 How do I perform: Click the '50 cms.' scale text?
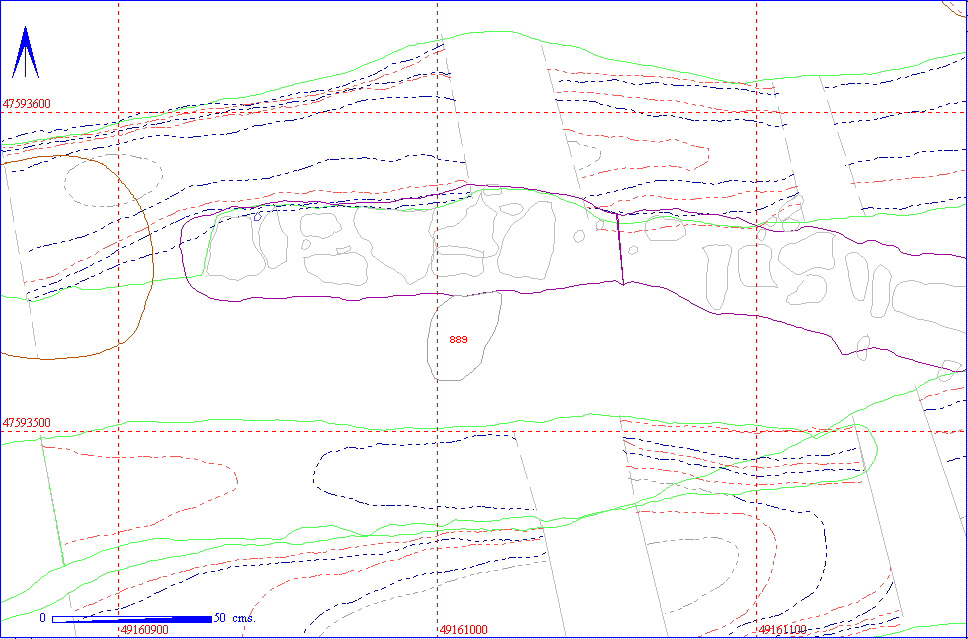pos(235,618)
